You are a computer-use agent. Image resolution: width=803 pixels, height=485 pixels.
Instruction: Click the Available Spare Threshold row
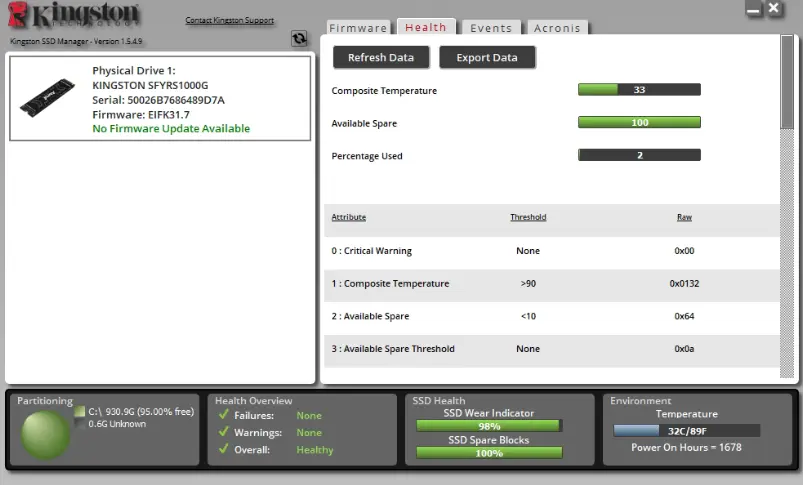pos(552,349)
